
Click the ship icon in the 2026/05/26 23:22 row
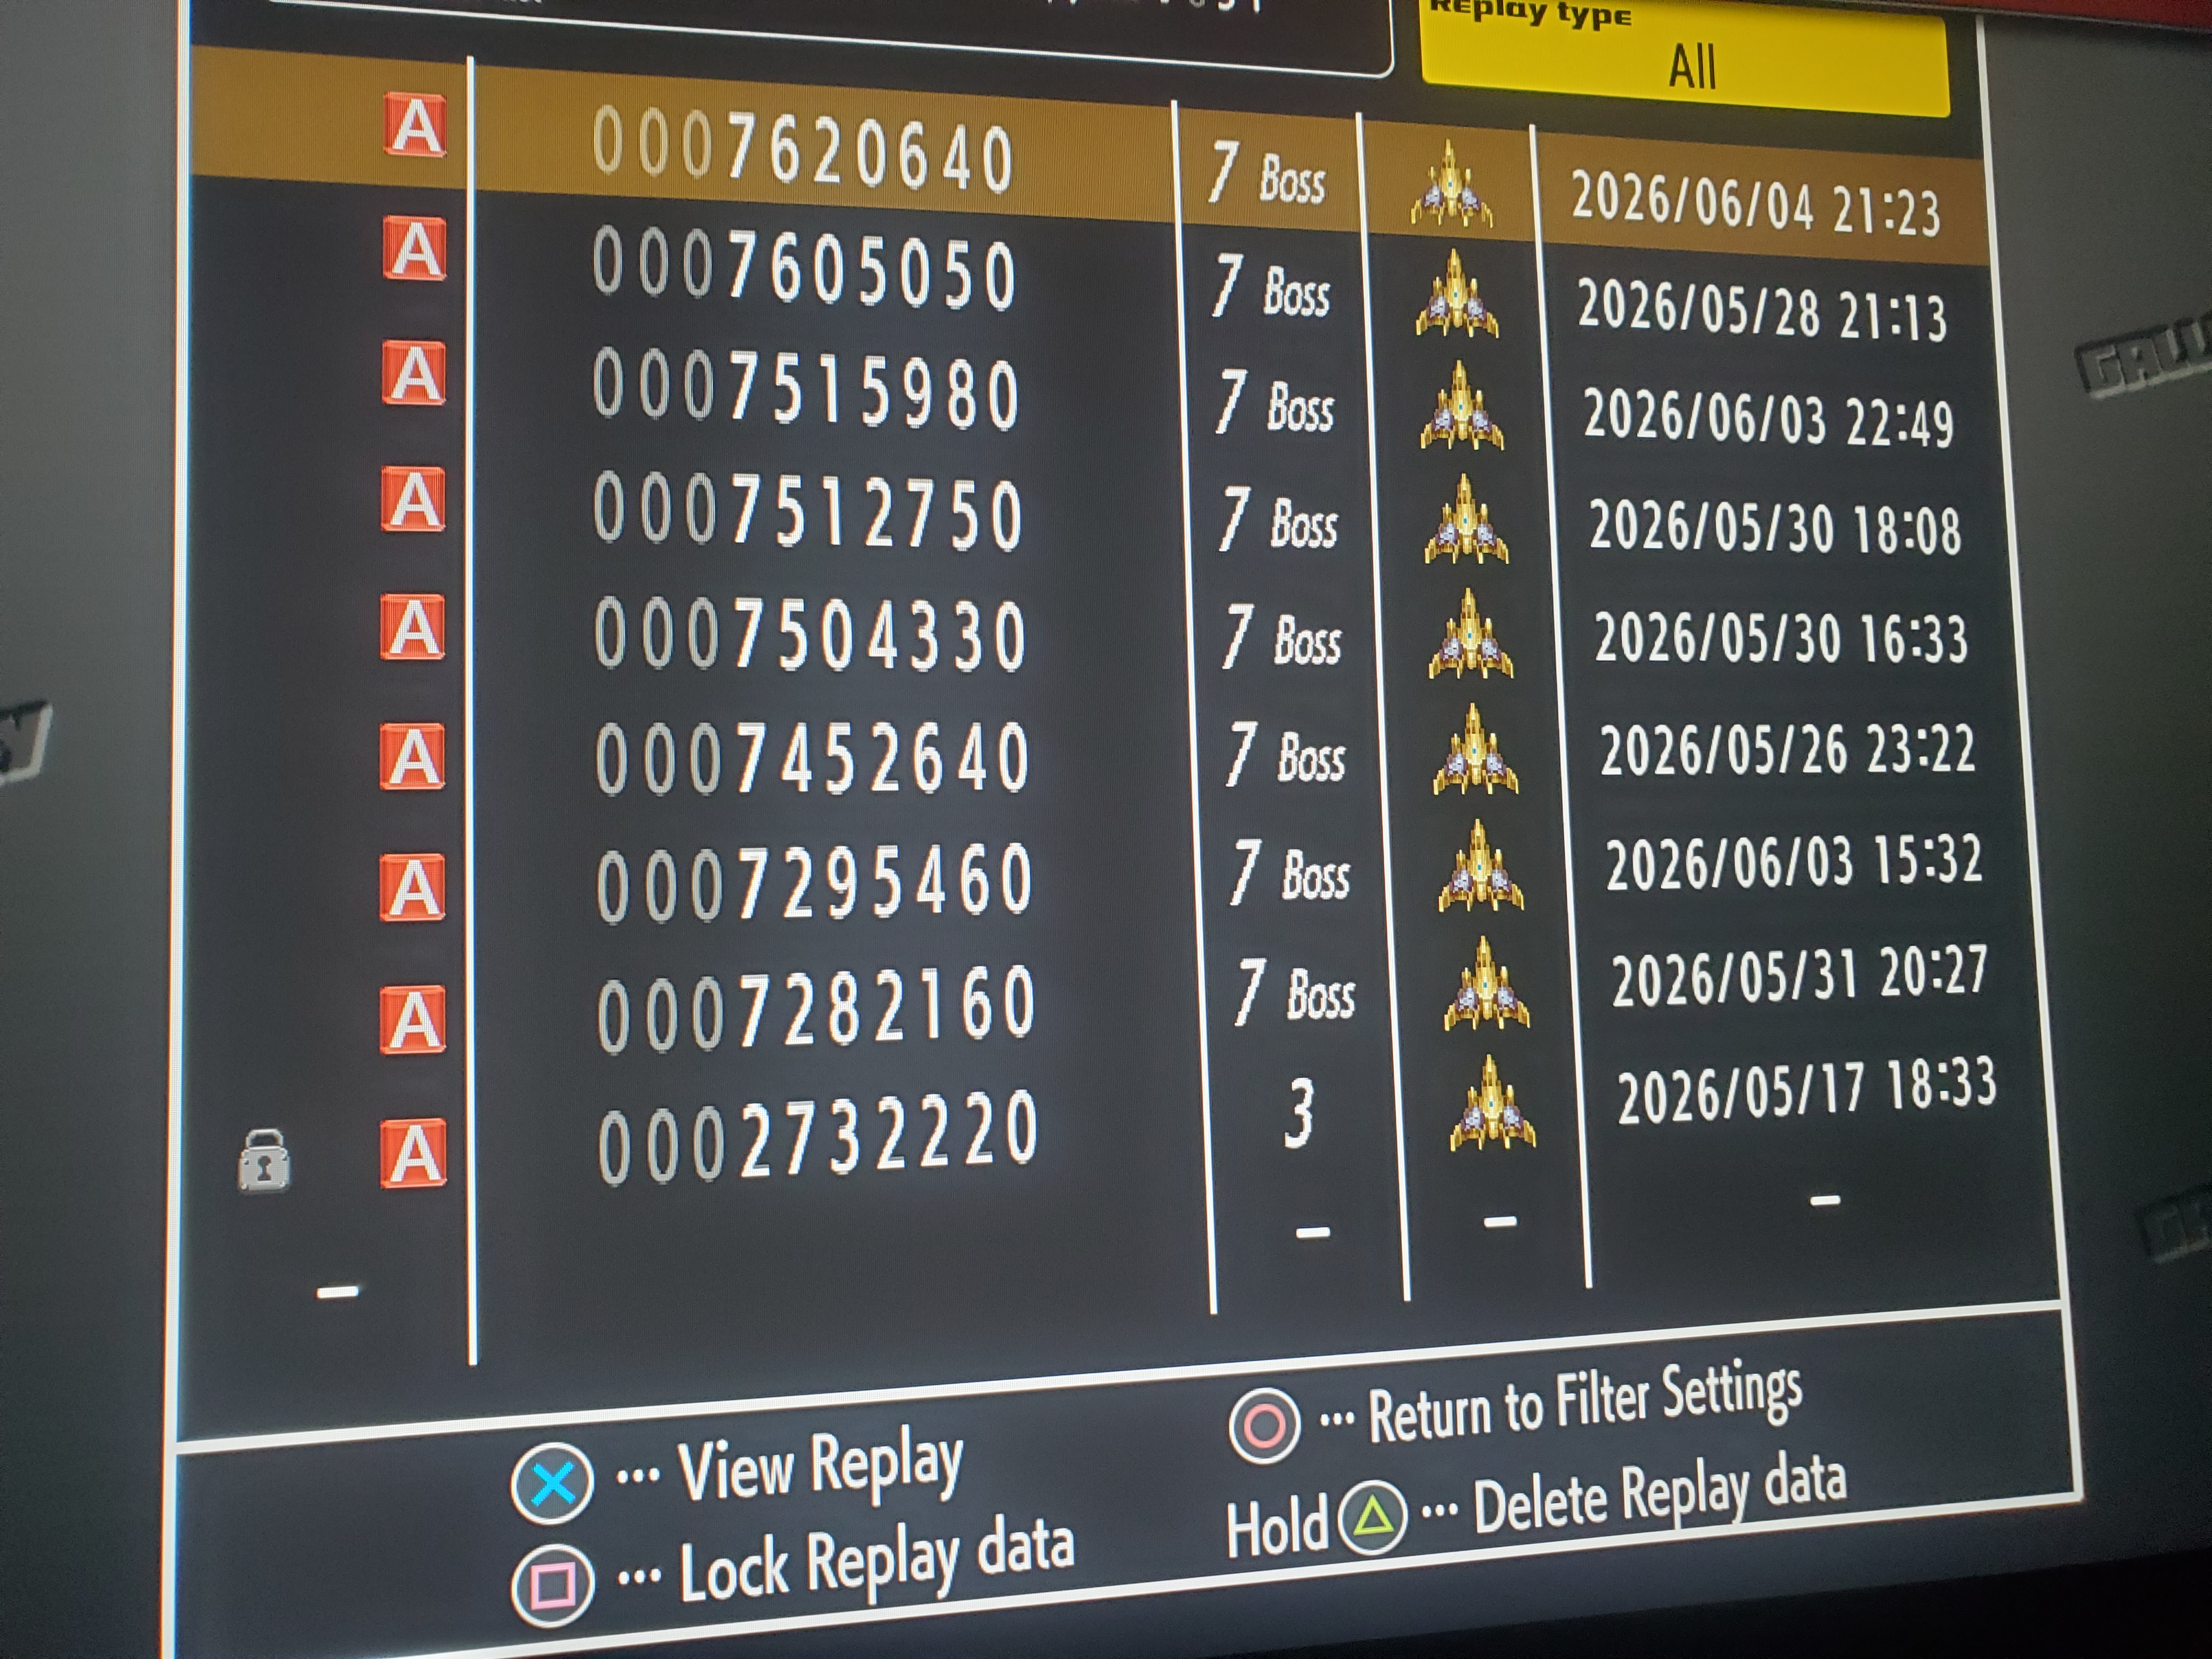point(1475,750)
